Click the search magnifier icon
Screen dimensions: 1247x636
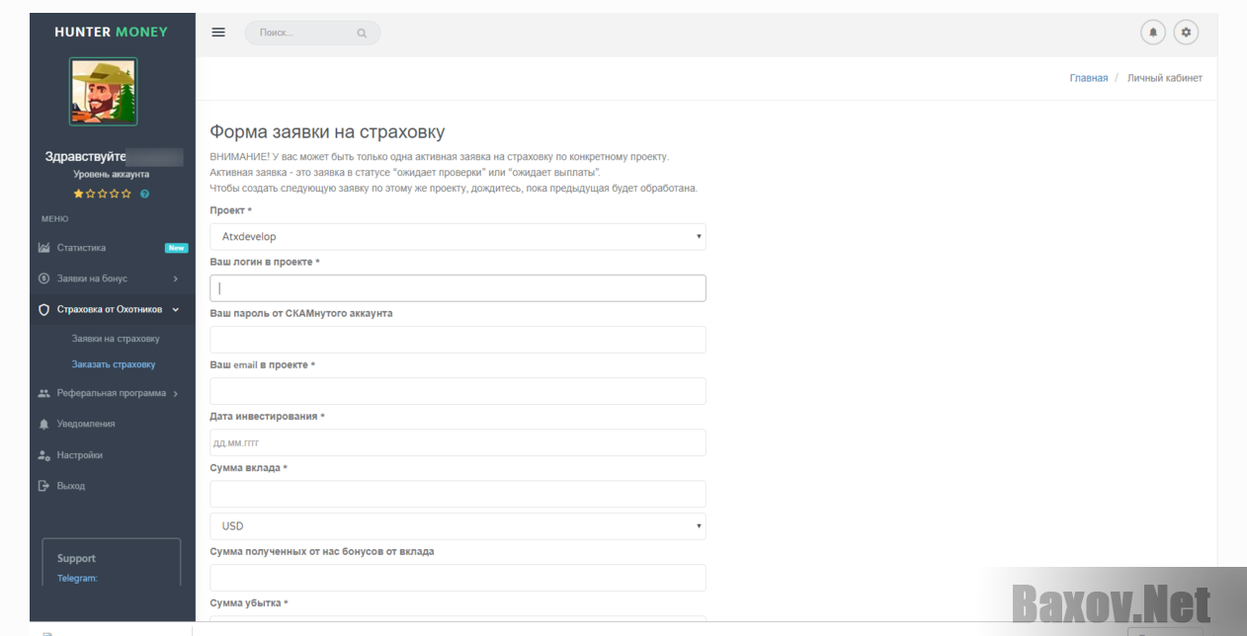coord(361,33)
